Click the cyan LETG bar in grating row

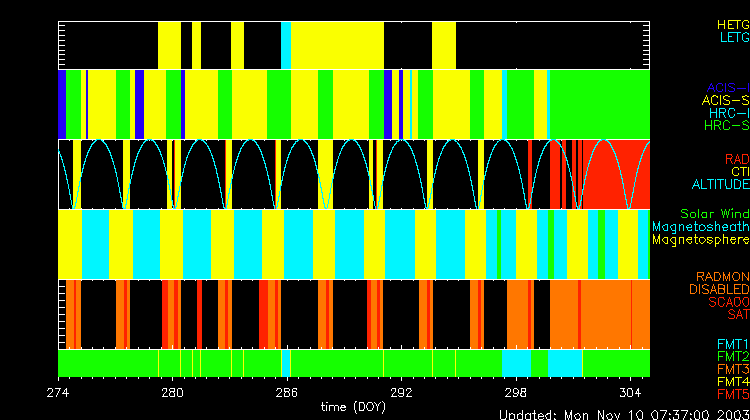pos(286,45)
